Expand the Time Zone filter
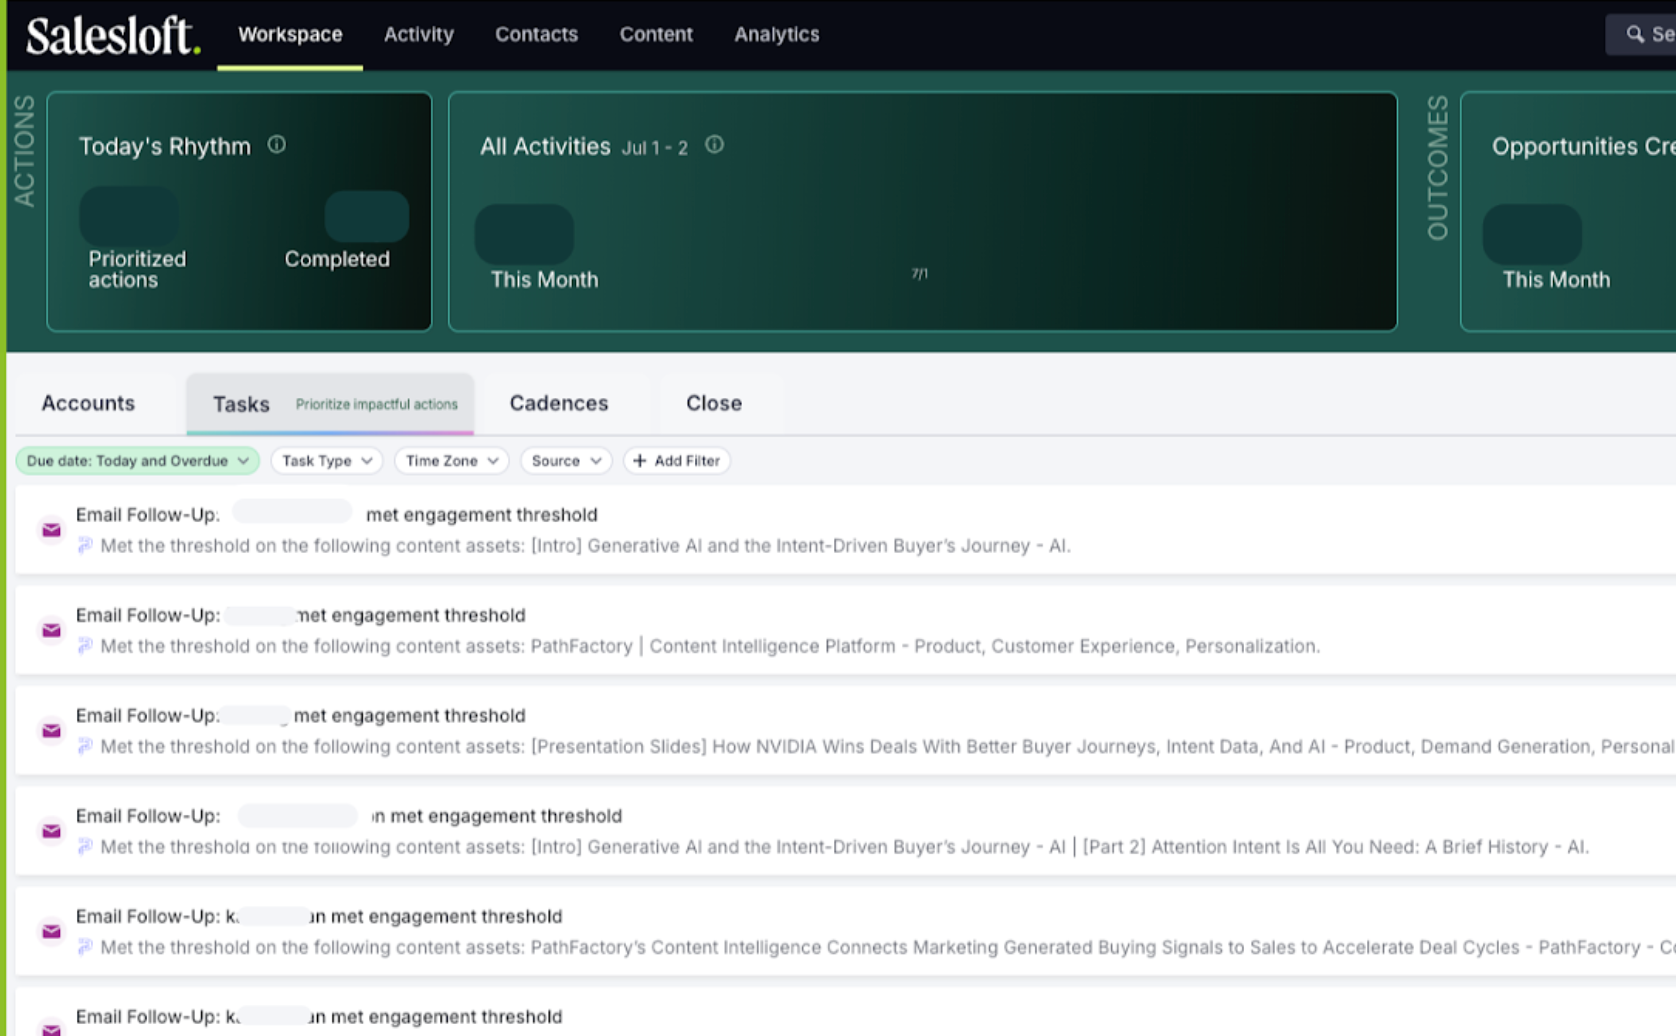1676x1036 pixels. click(x=452, y=461)
